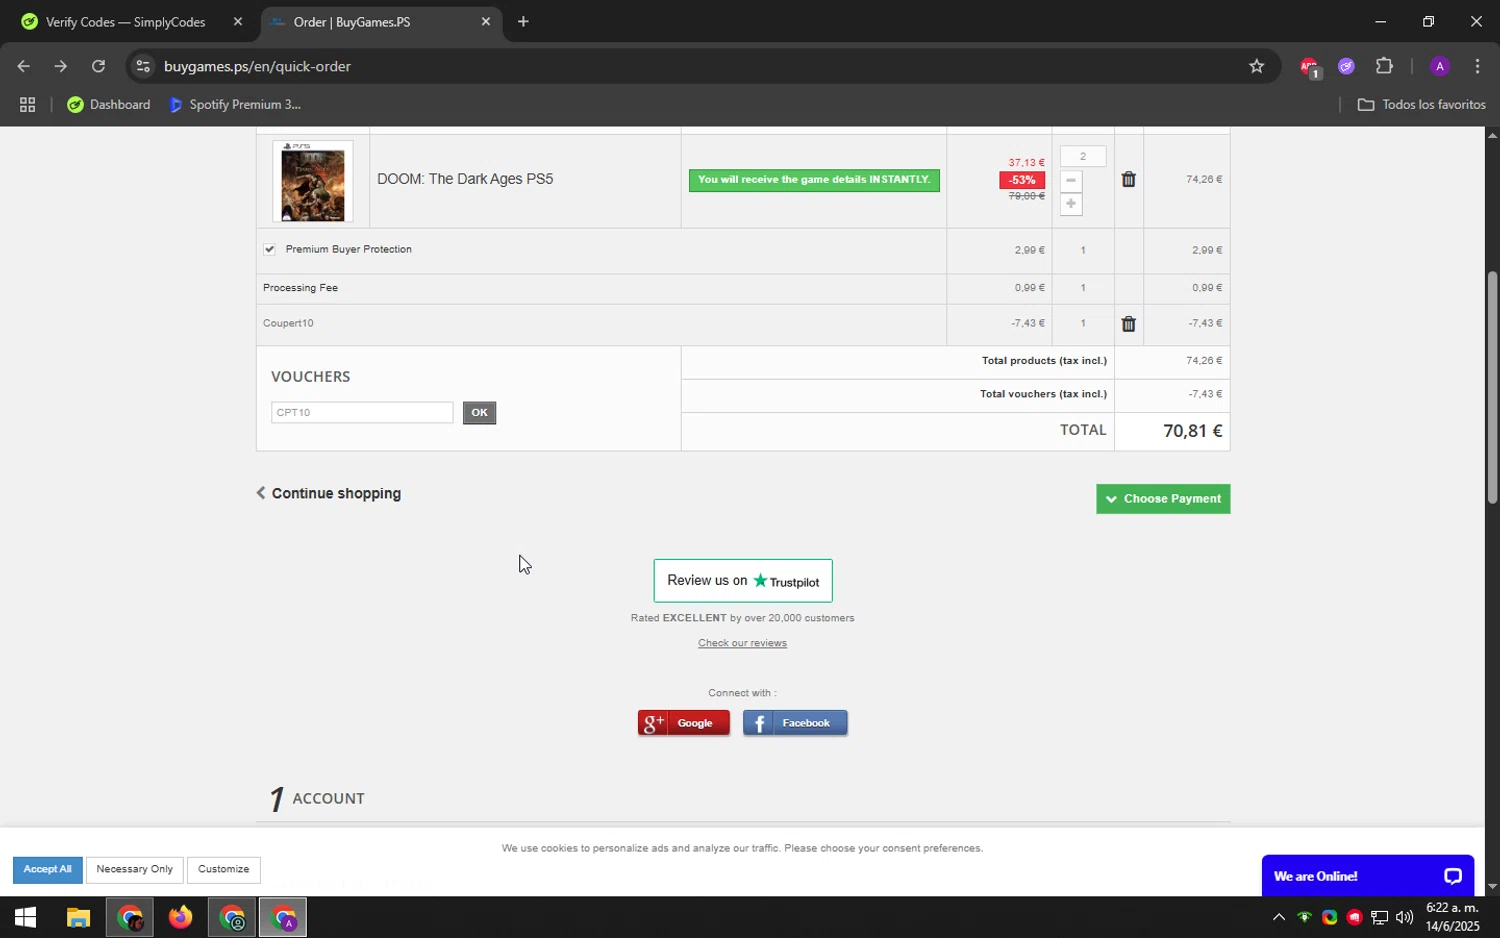Click the instant delivery green label

[x=814, y=180]
